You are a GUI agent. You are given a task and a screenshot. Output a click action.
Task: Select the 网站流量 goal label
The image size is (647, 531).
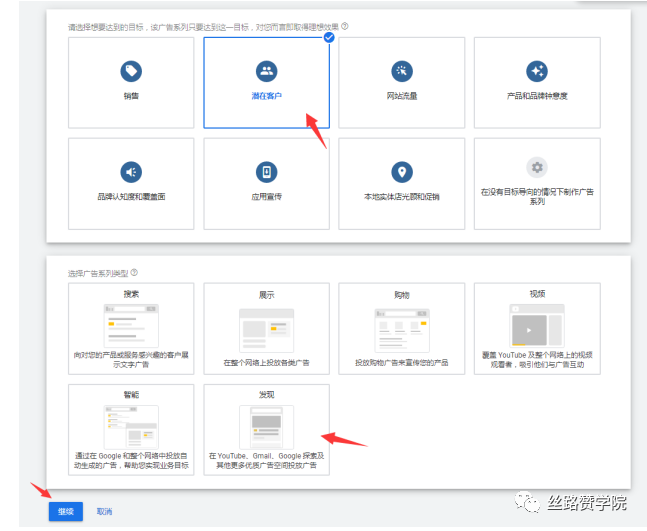tap(402, 96)
